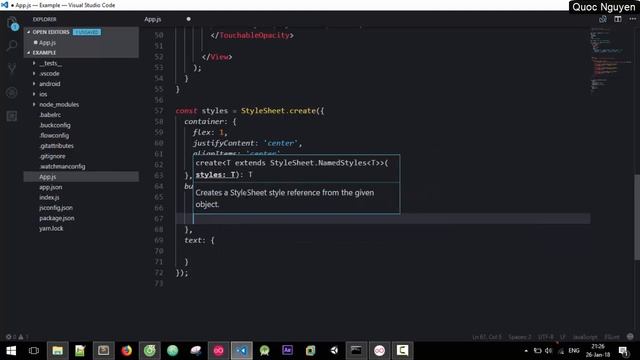The image size is (640, 360).
Task: Click 'justifyContent' on line 60
Action: pos(223,143)
